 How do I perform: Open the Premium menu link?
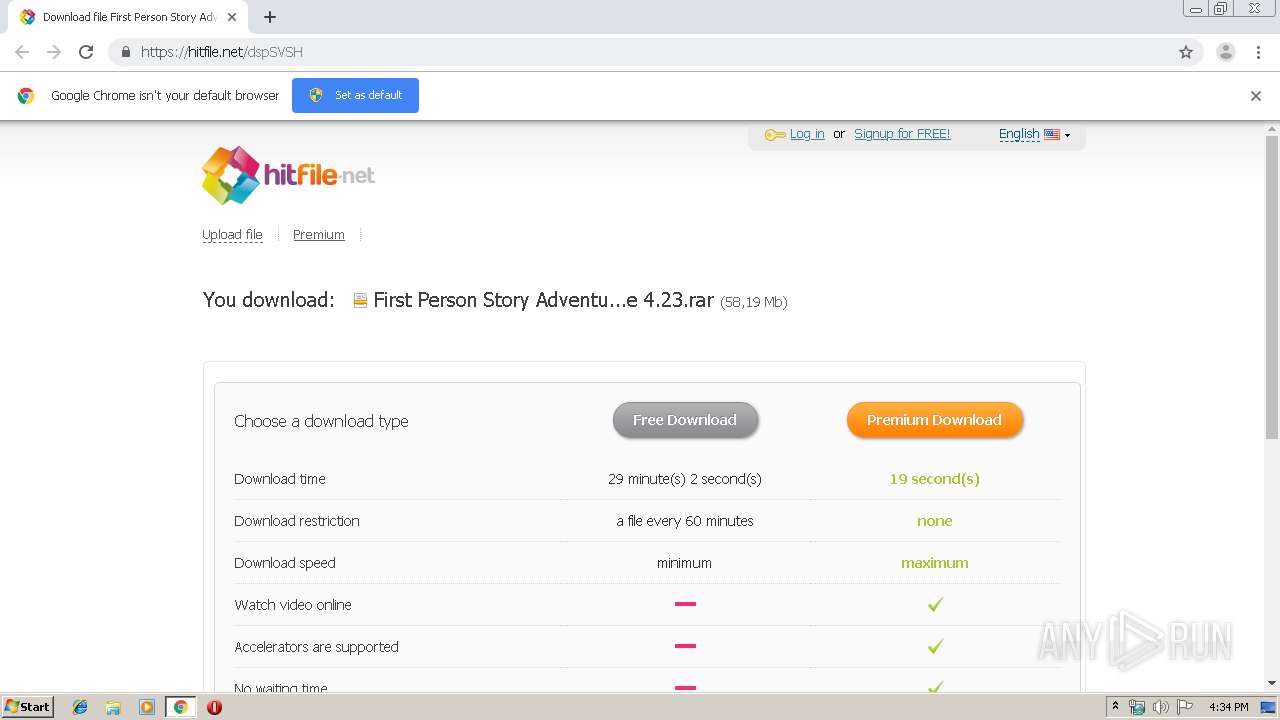(x=319, y=235)
